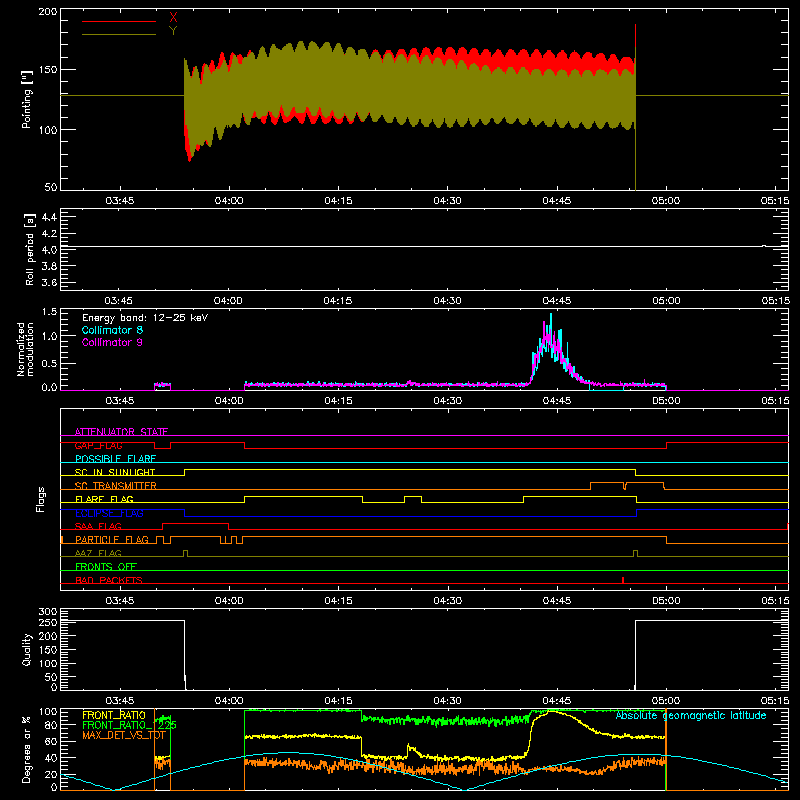The height and width of the screenshot is (800, 800).
Task: Click the magenta 'Collimator 9' legend entry
Action: pos(112,342)
